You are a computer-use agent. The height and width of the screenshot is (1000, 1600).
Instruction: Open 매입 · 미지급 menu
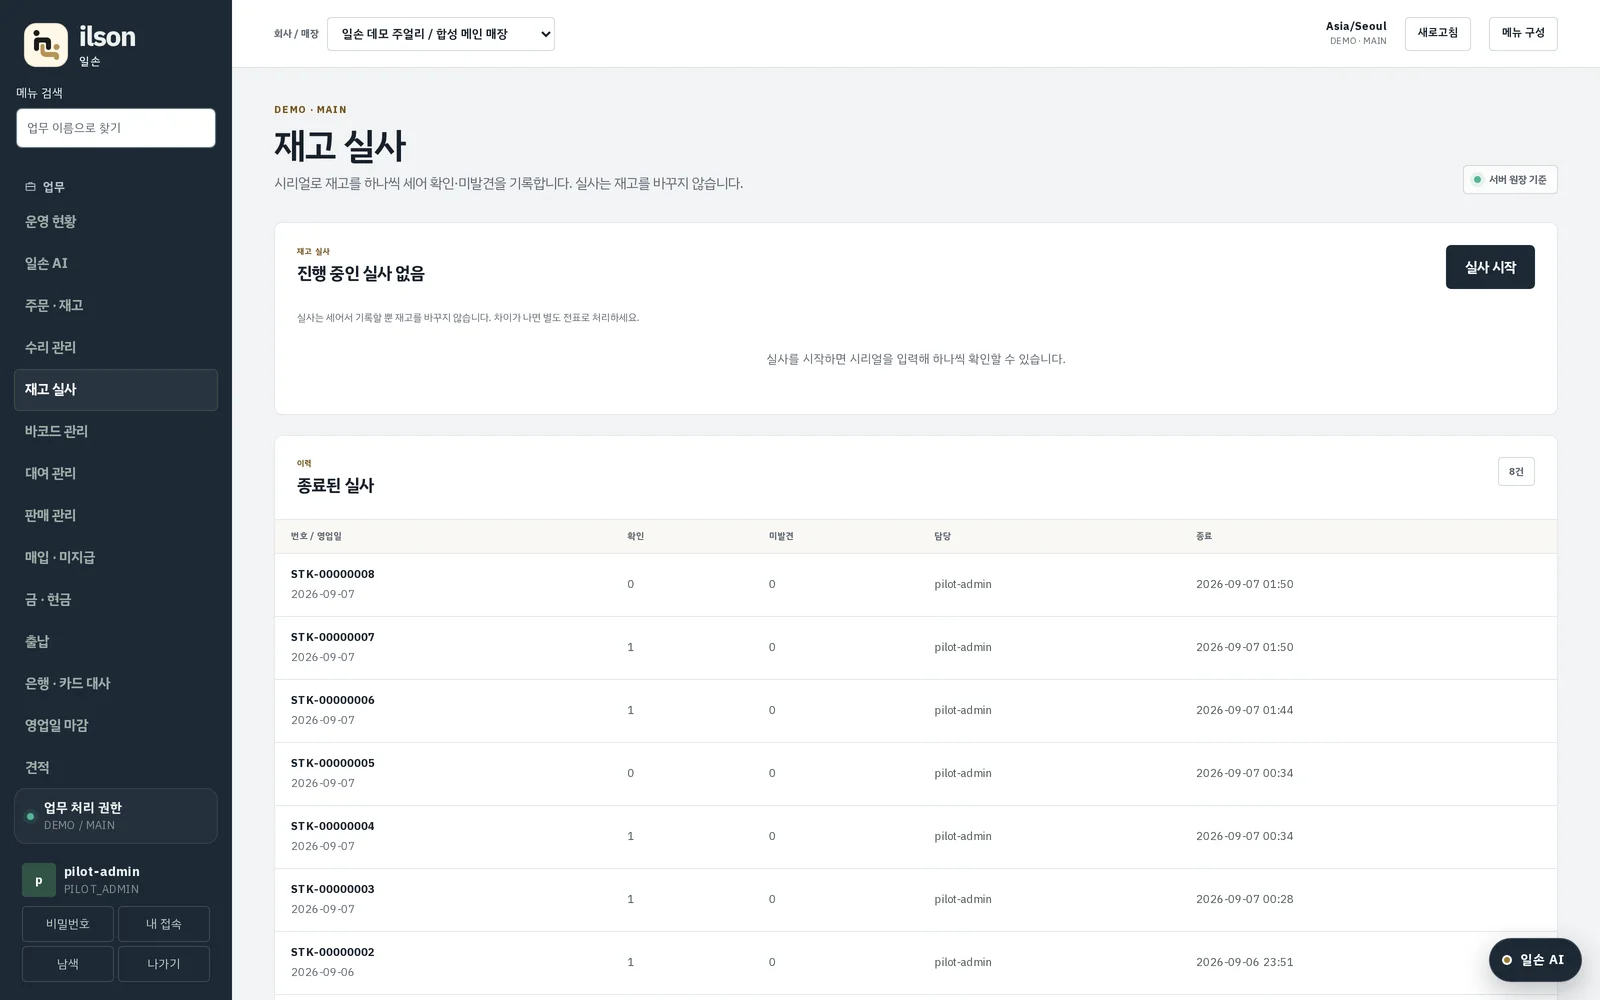[116, 558]
